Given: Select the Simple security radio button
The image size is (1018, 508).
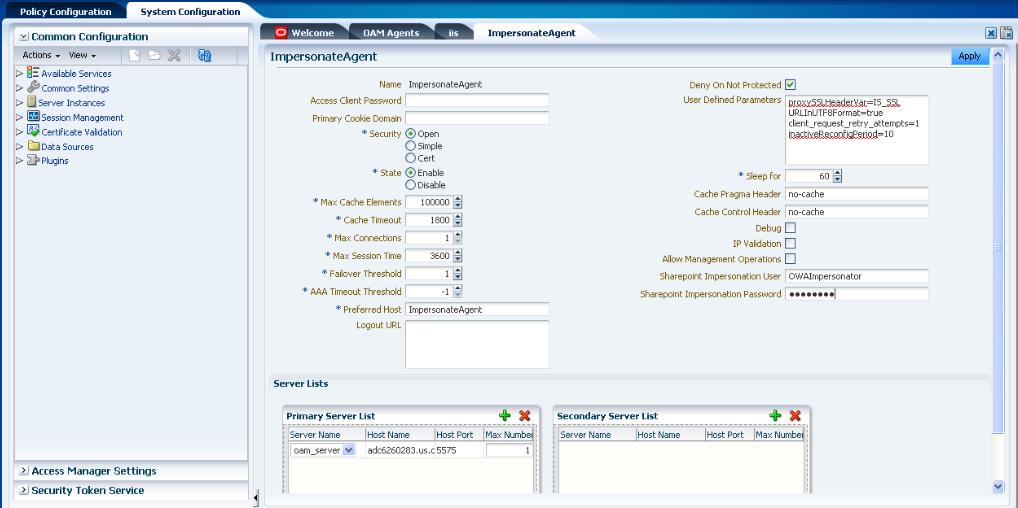Looking at the screenshot, I should (410, 146).
